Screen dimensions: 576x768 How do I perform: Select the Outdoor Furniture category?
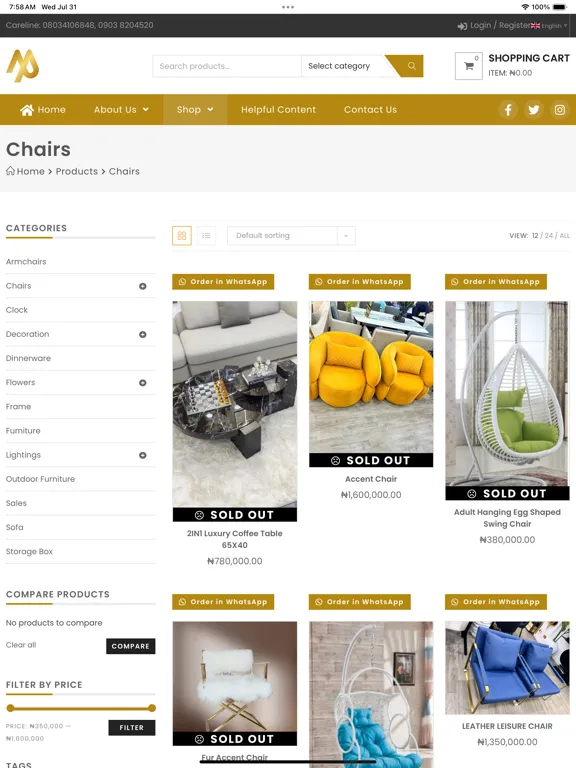(x=40, y=479)
